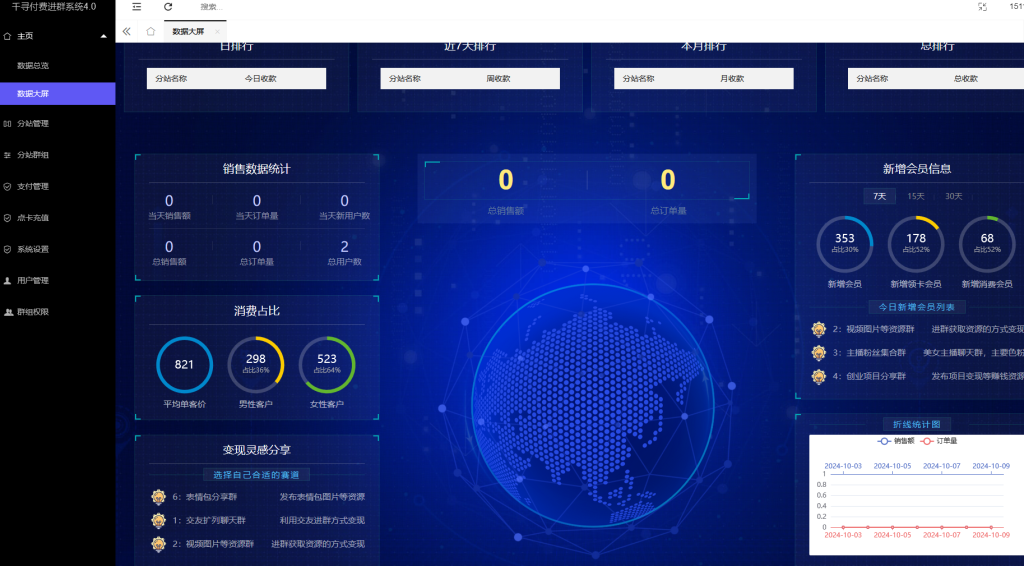
Task: Click 月收款 column header
Action: [732, 78]
